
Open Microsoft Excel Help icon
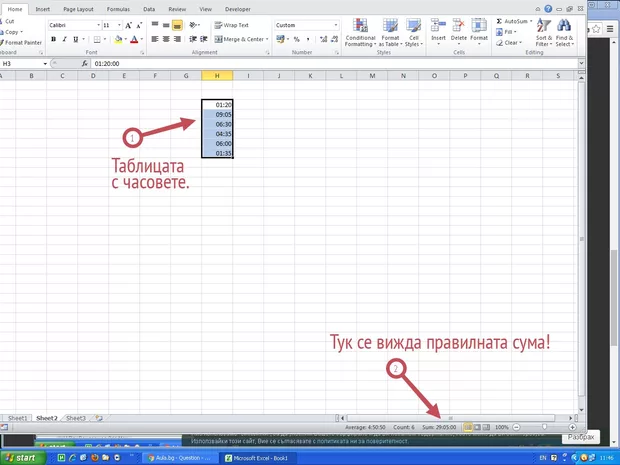[x=548, y=9]
